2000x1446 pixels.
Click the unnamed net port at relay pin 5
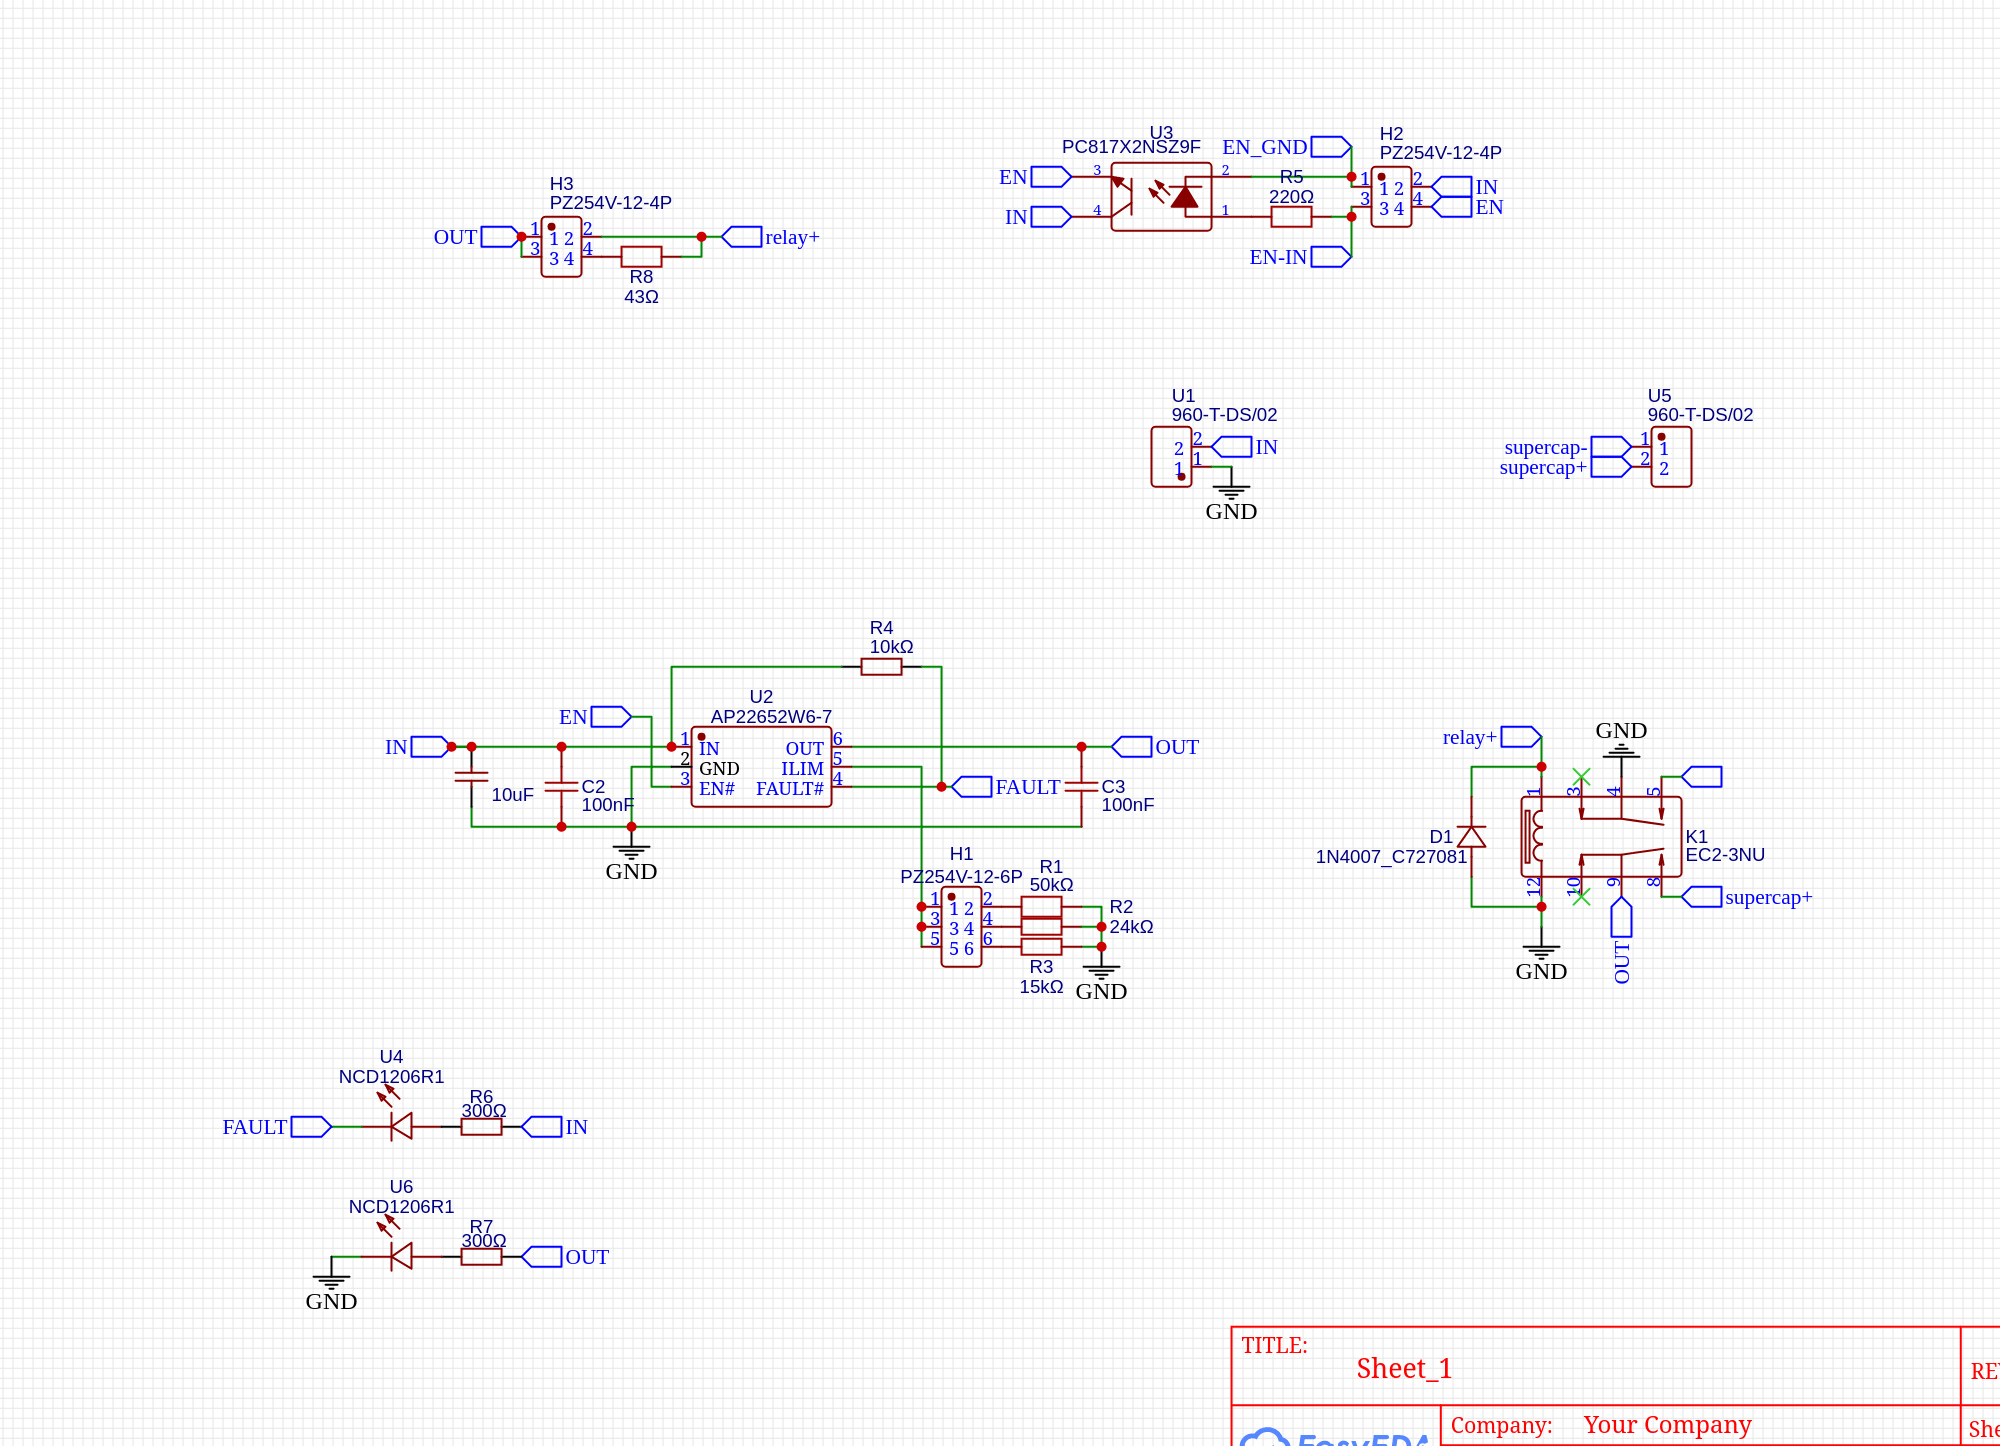tap(1701, 777)
